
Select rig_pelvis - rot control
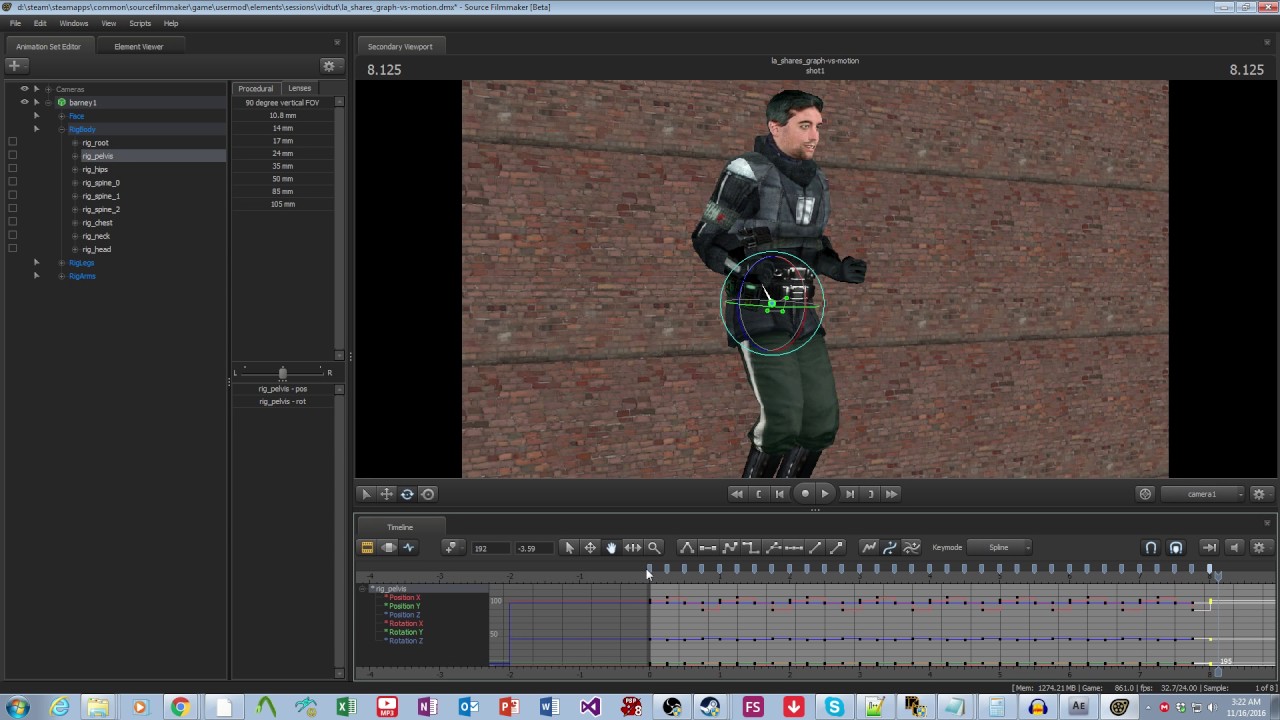pyautogui.click(x=283, y=401)
